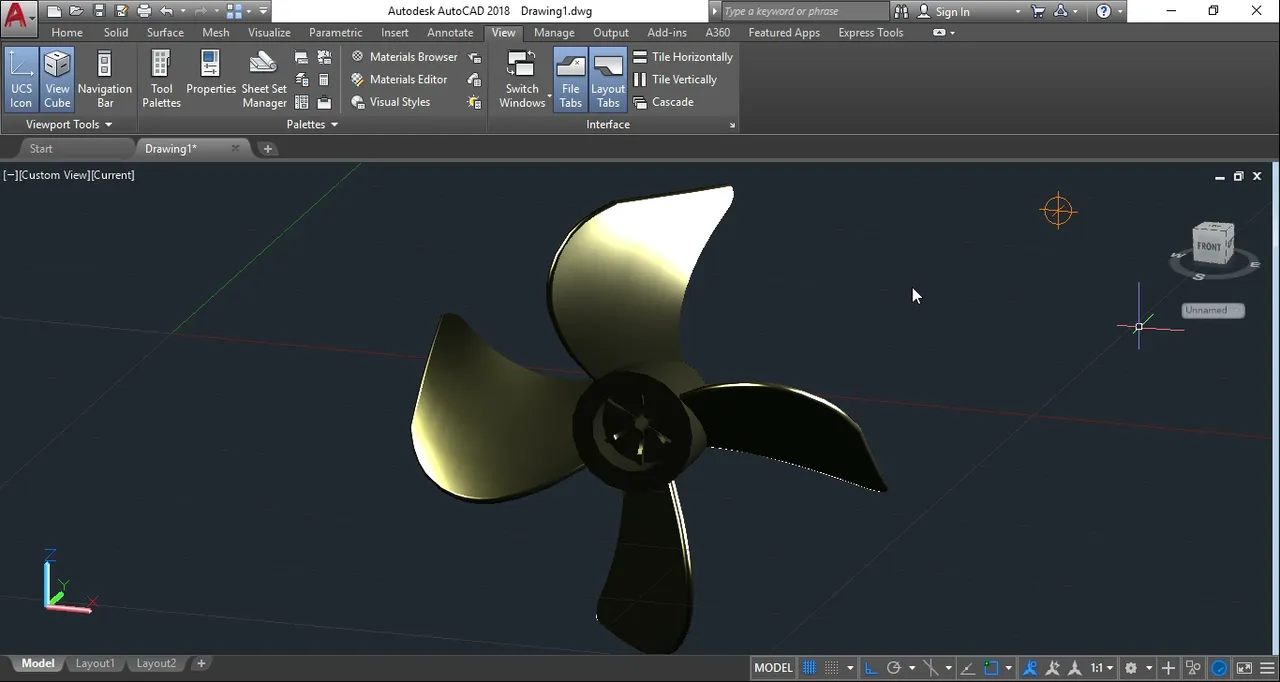Screen dimensions: 1280x682
Task: Open the Materials Browser
Action: pyautogui.click(x=404, y=57)
